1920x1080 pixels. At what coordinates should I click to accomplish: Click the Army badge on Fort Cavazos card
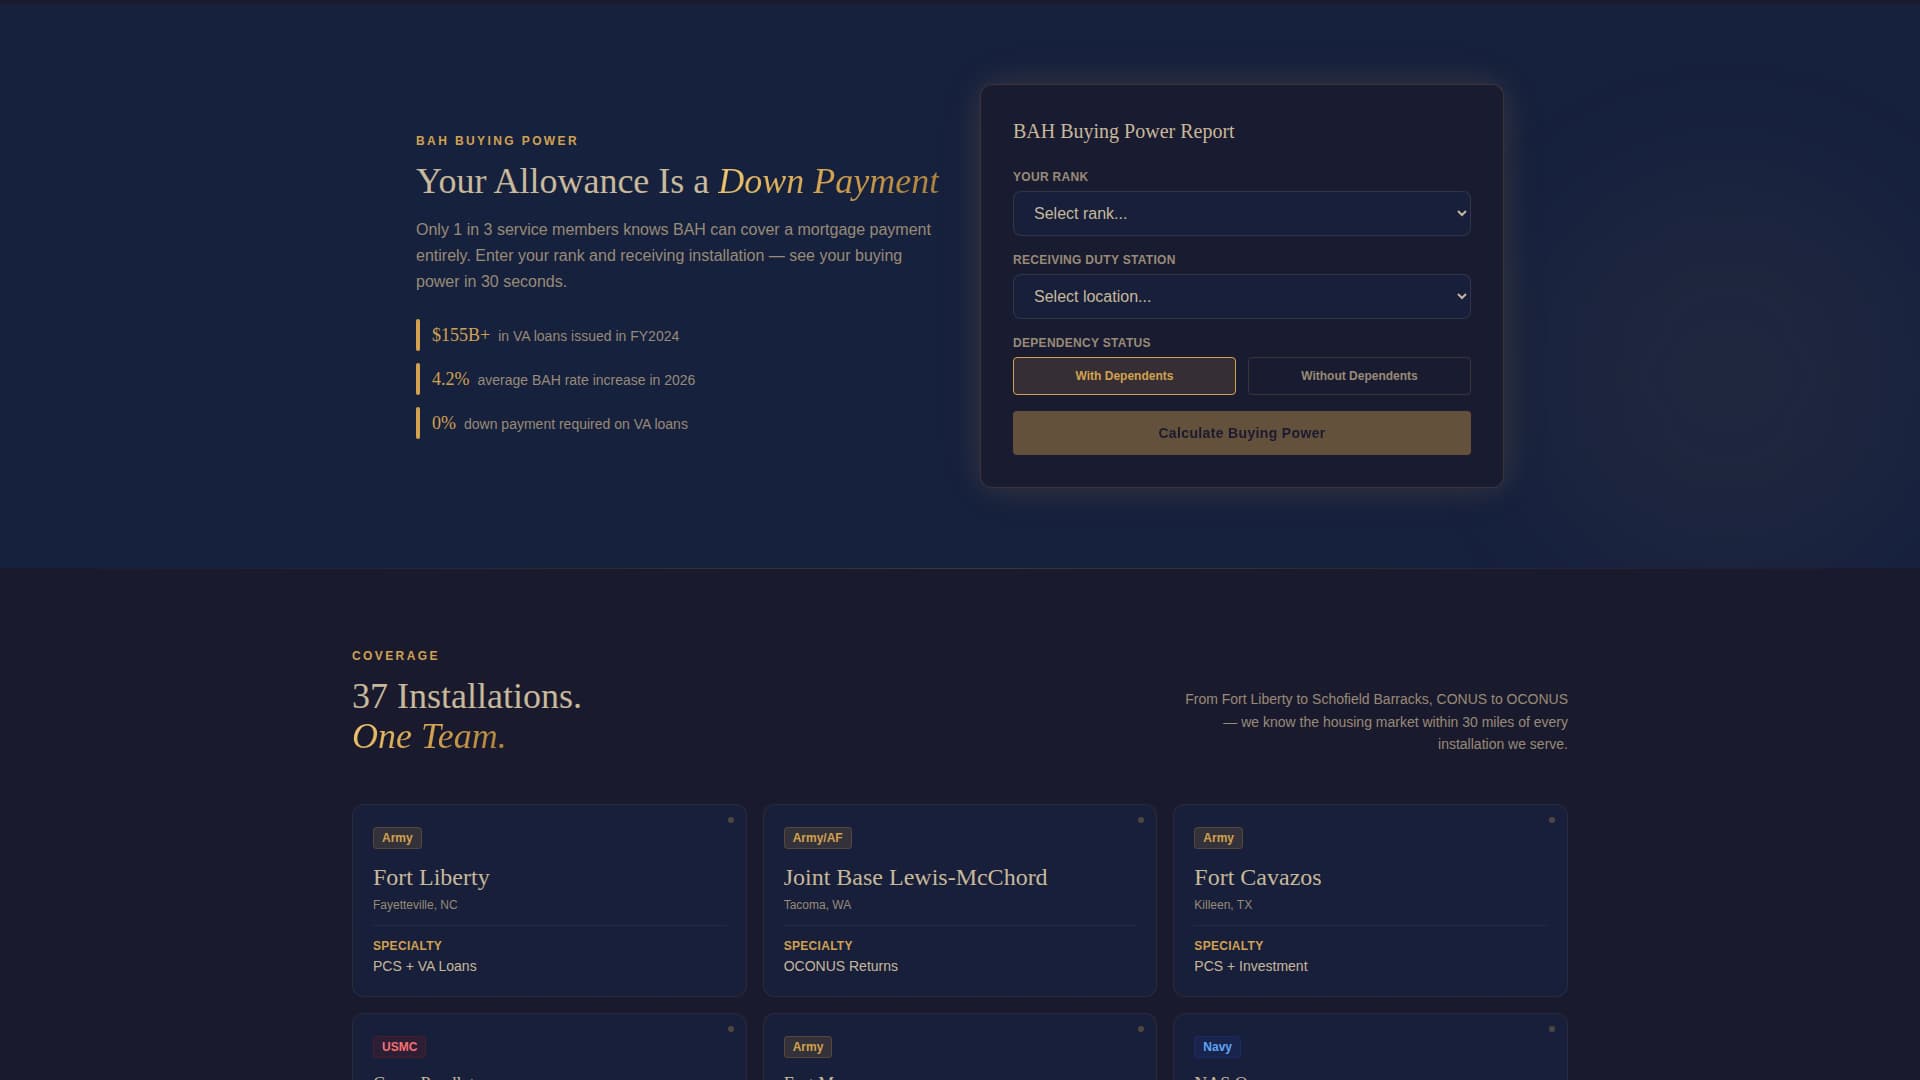coord(1218,838)
